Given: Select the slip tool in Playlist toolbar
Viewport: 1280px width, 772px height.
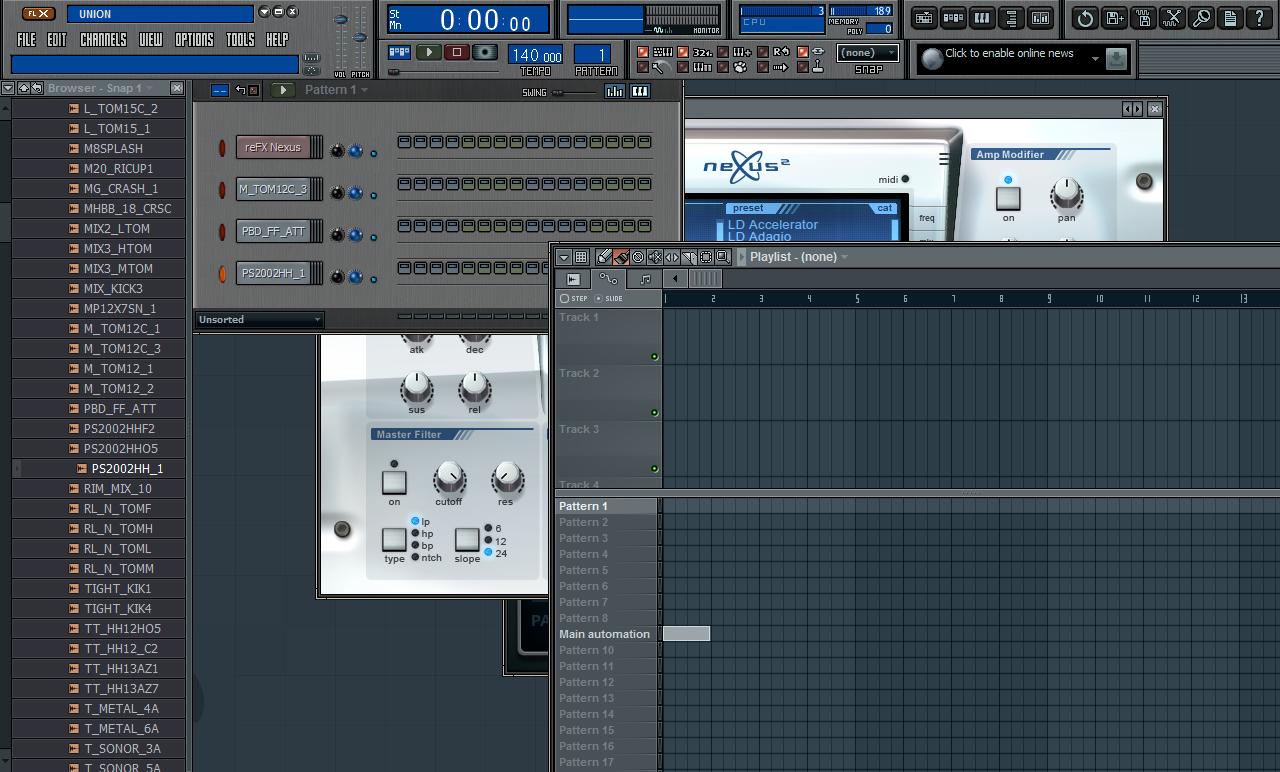Looking at the screenshot, I should (x=672, y=257).
